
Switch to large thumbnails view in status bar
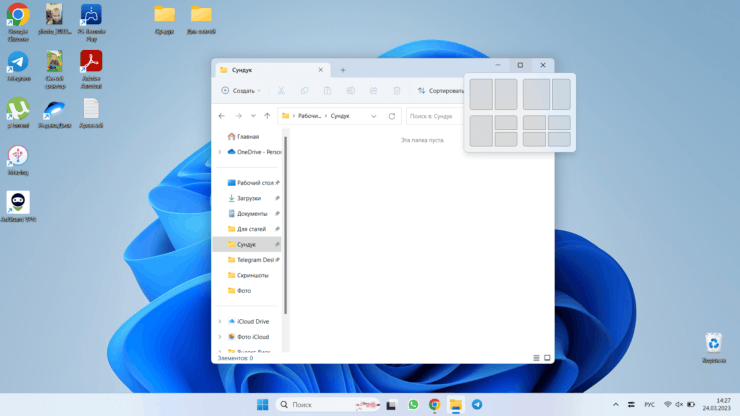[546, 357]
